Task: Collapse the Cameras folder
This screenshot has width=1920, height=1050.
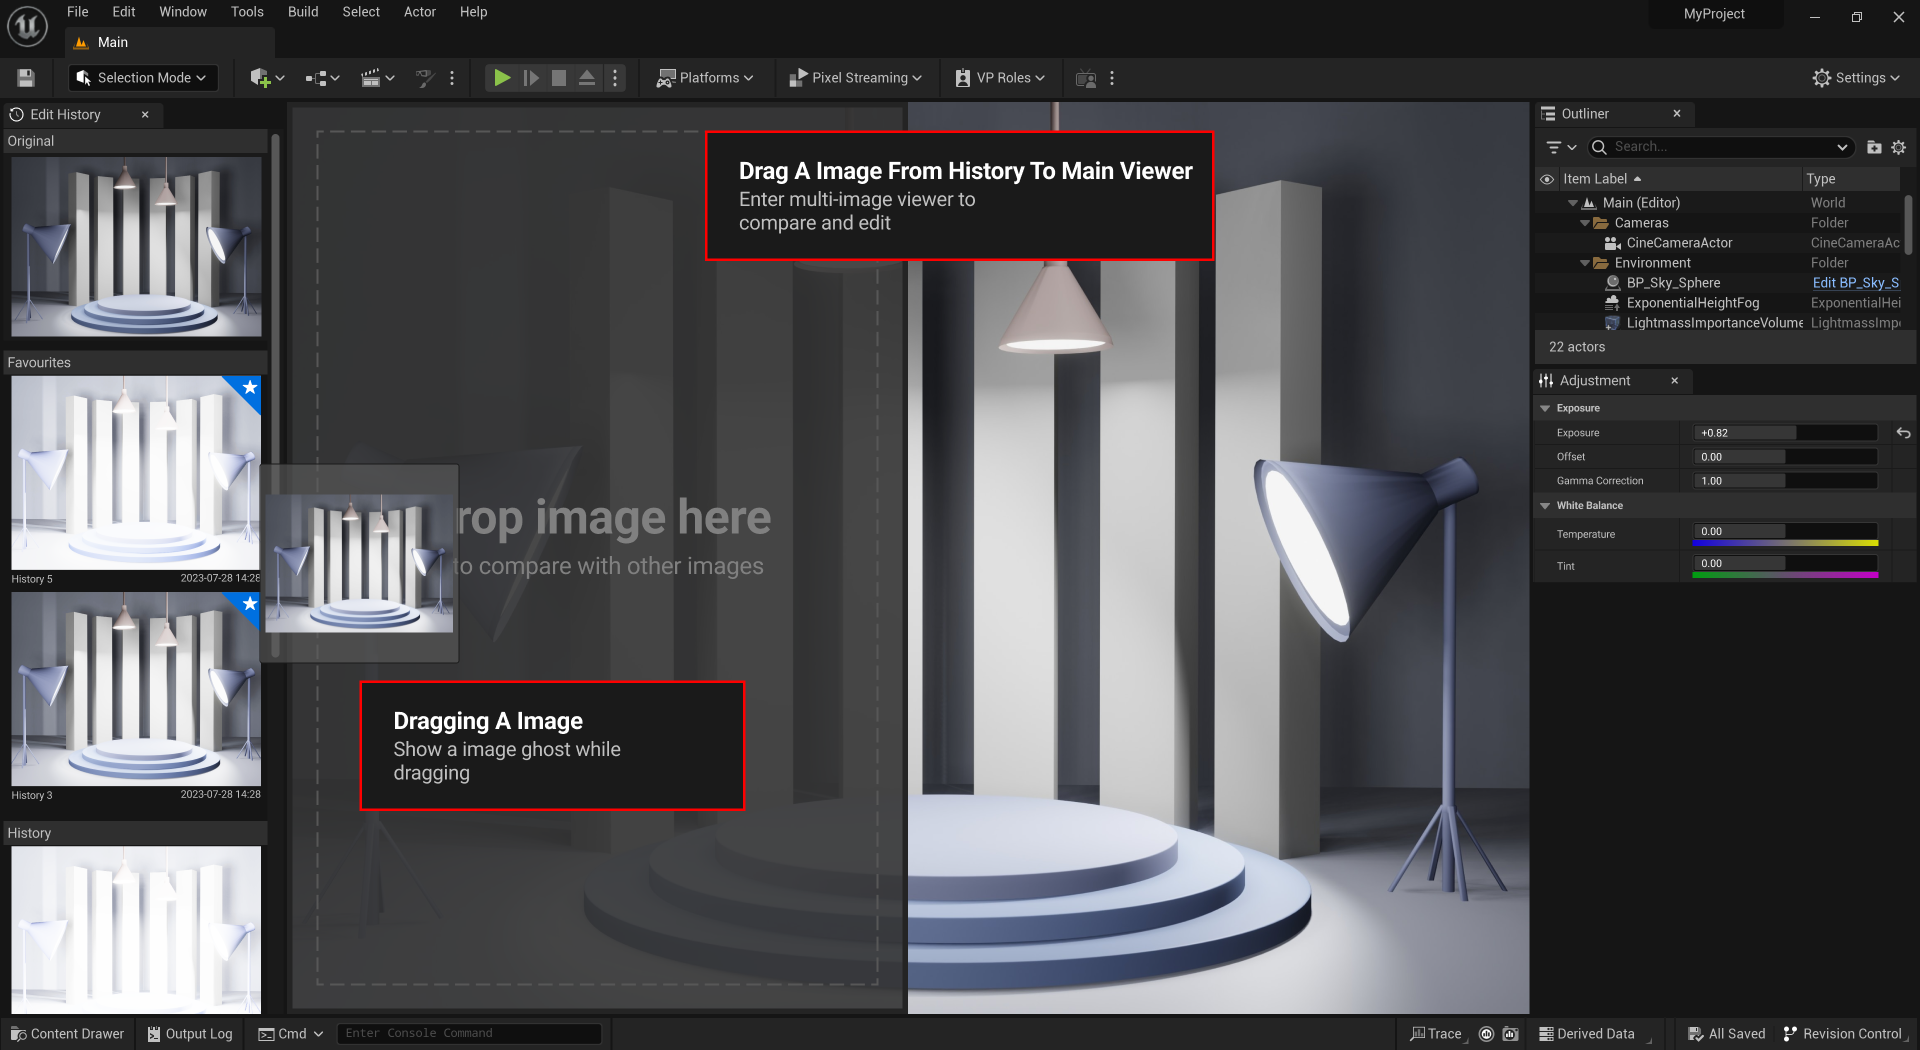Action: [x=1584, y=223]
